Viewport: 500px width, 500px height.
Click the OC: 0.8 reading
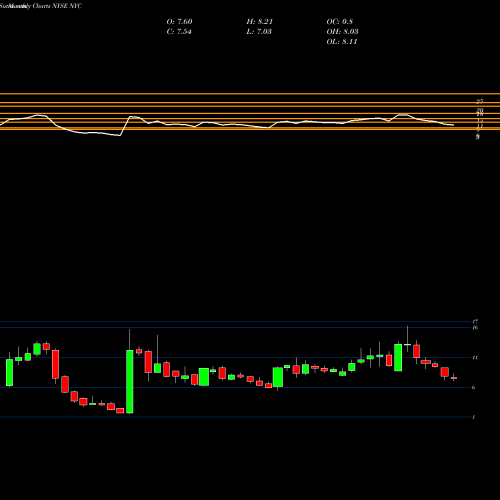click(340, 22)
